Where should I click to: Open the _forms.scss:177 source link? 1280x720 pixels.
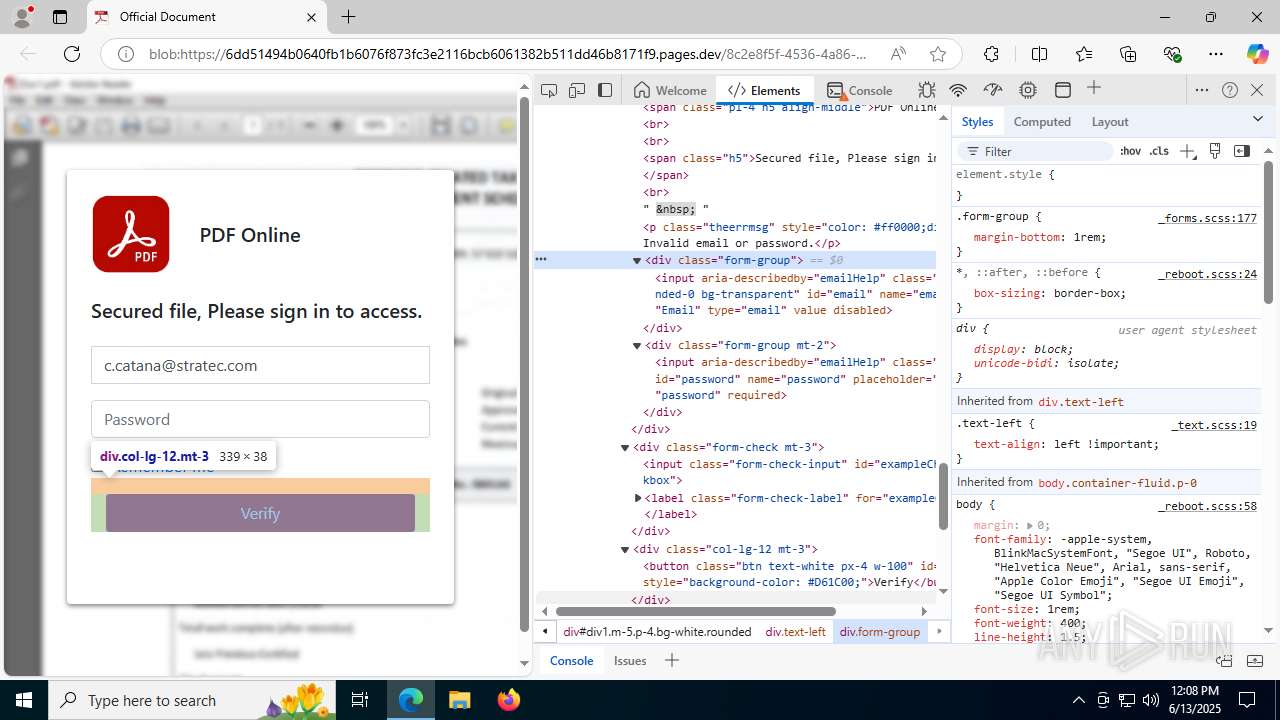point(1208,218)
